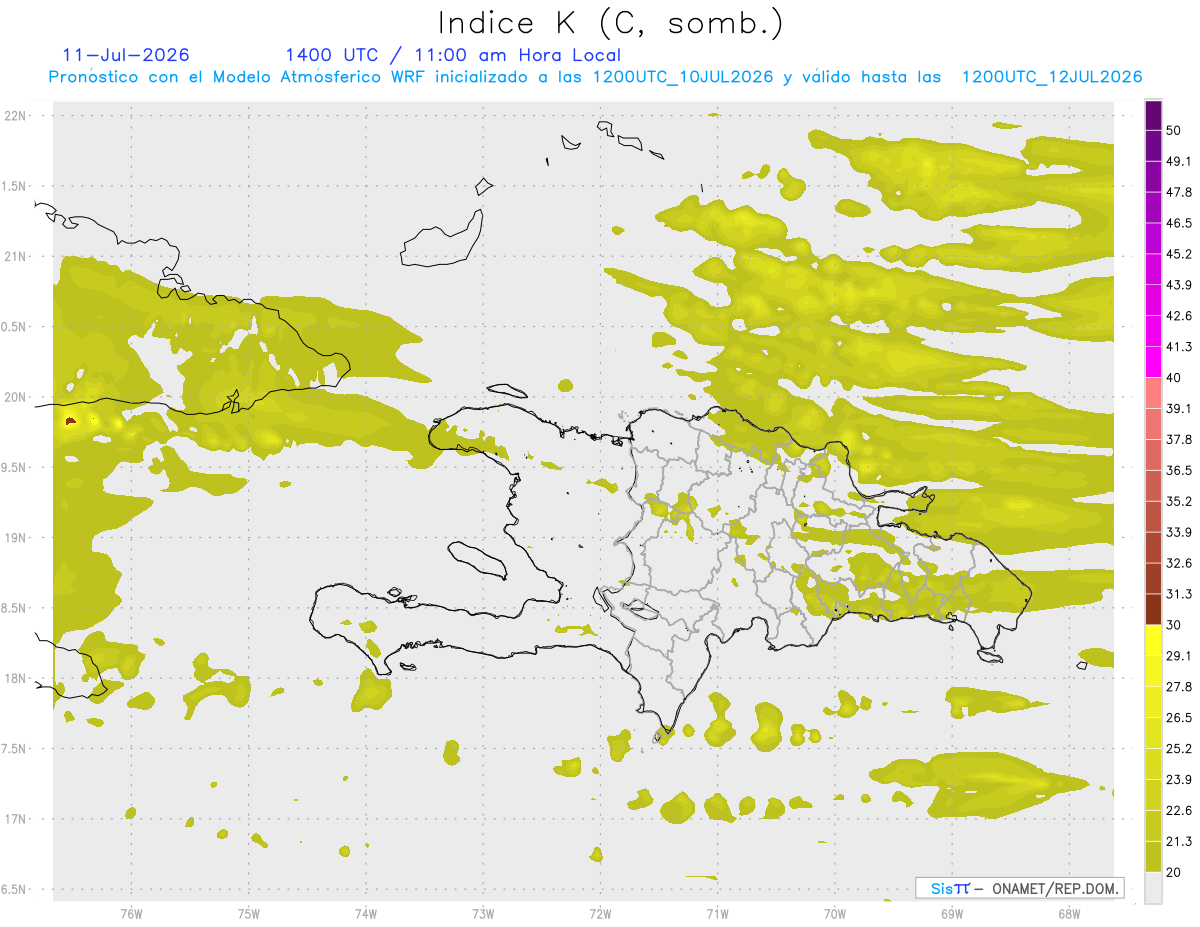Click the "21N" latitude label
The image size is (1200, 927).
click(16, 257)
